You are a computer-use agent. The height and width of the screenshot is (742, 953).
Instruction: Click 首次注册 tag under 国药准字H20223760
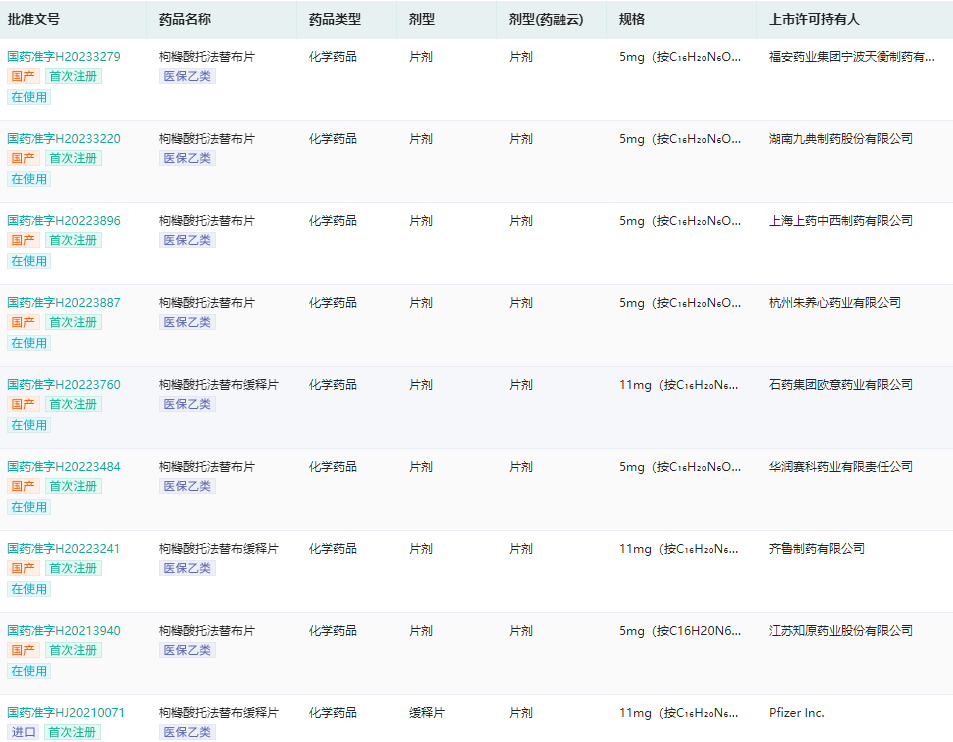point(73,404)
